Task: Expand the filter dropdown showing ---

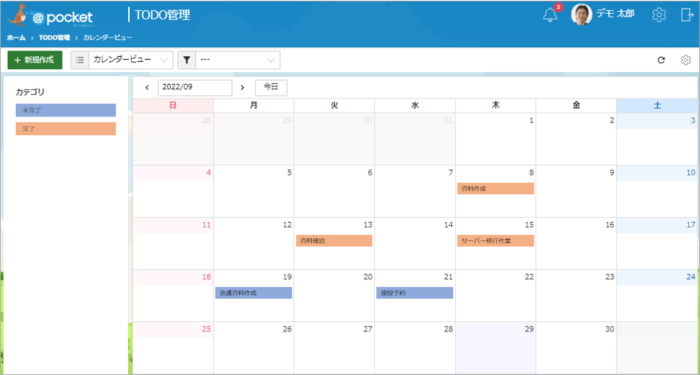Action: 238,60
